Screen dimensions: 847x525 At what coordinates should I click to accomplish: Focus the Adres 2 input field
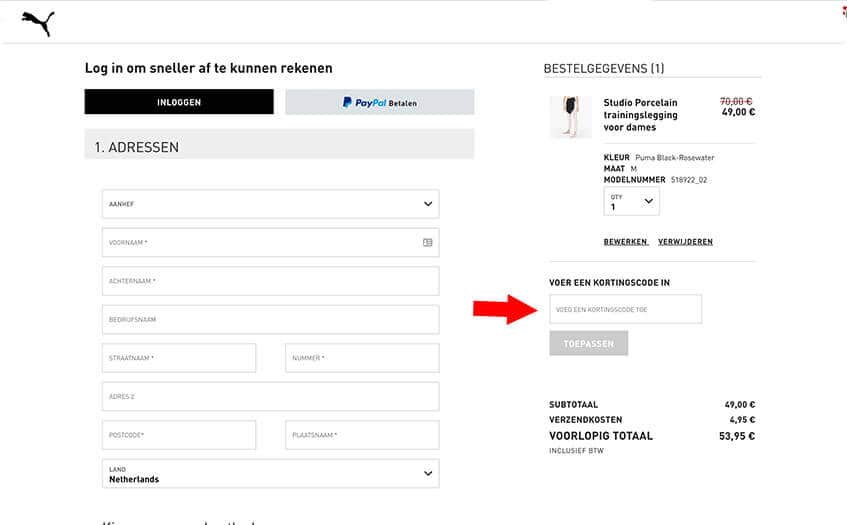click(270, 396)
